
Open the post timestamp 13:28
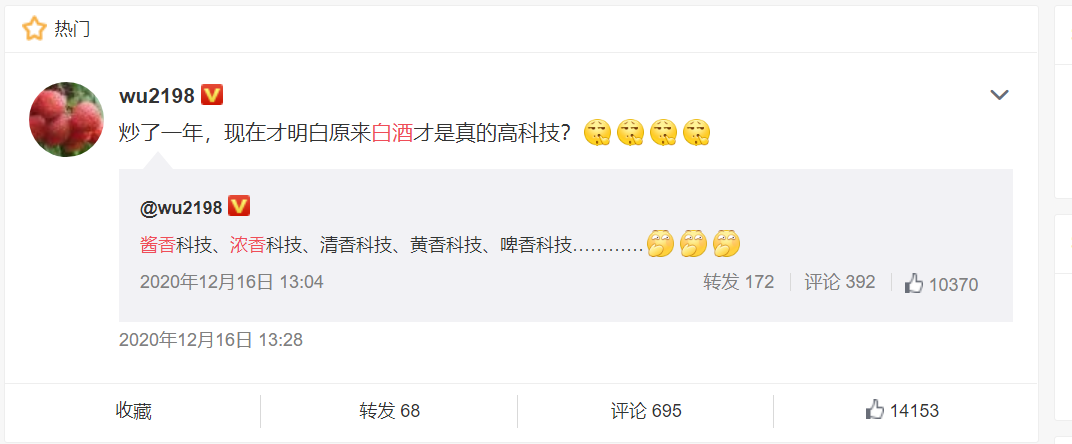[211, 340]
